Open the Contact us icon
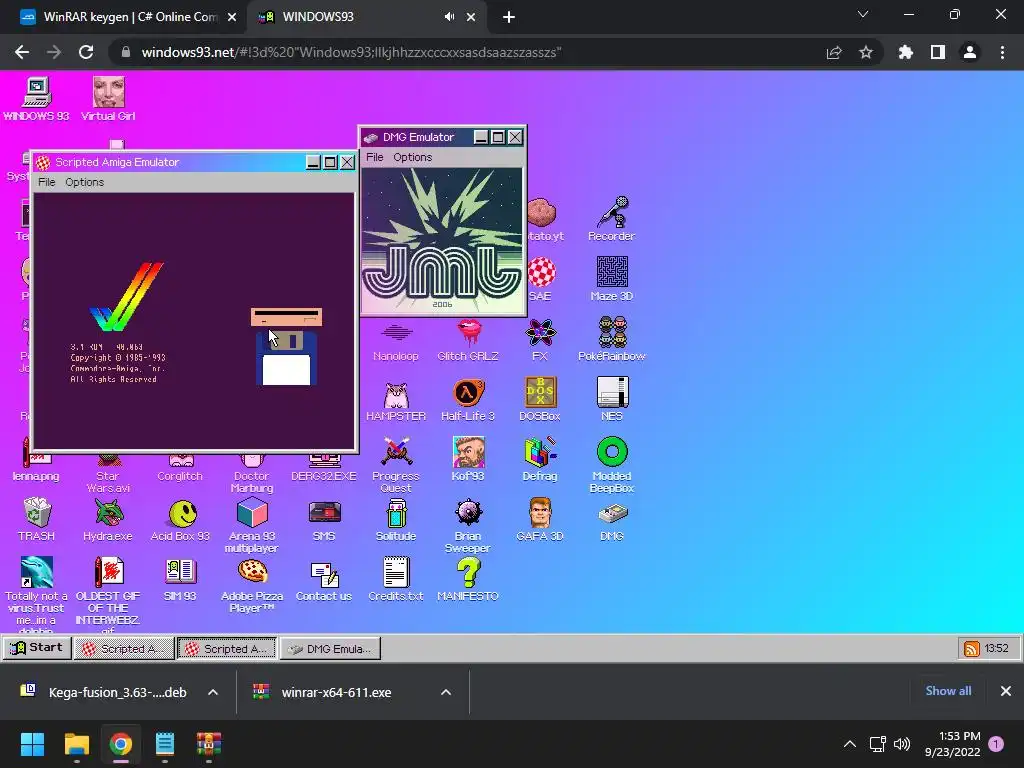 (324, 579)
